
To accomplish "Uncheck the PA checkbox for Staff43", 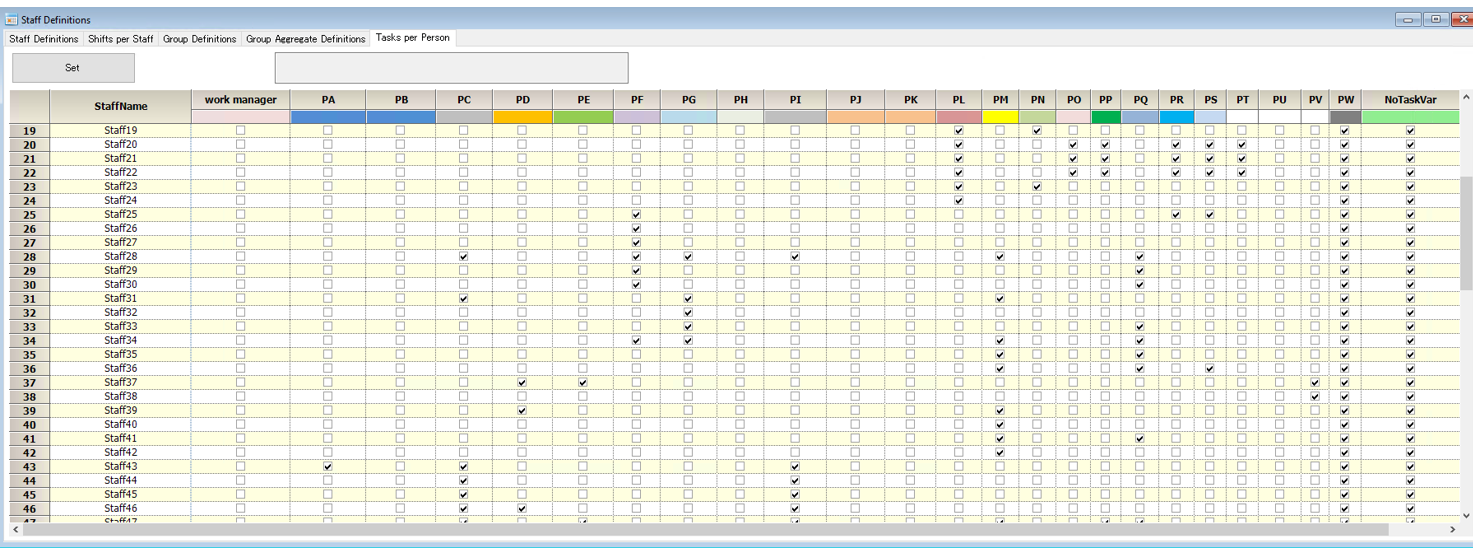I will click(x=328, y=467).
